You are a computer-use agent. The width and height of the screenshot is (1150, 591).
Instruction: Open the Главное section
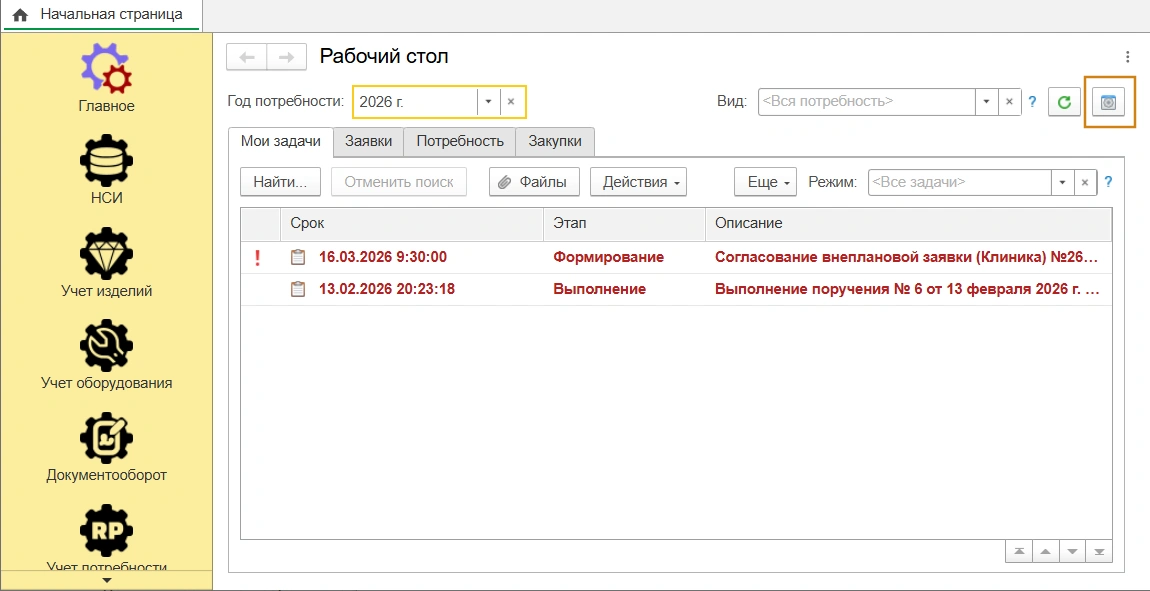tap(106, 78)
